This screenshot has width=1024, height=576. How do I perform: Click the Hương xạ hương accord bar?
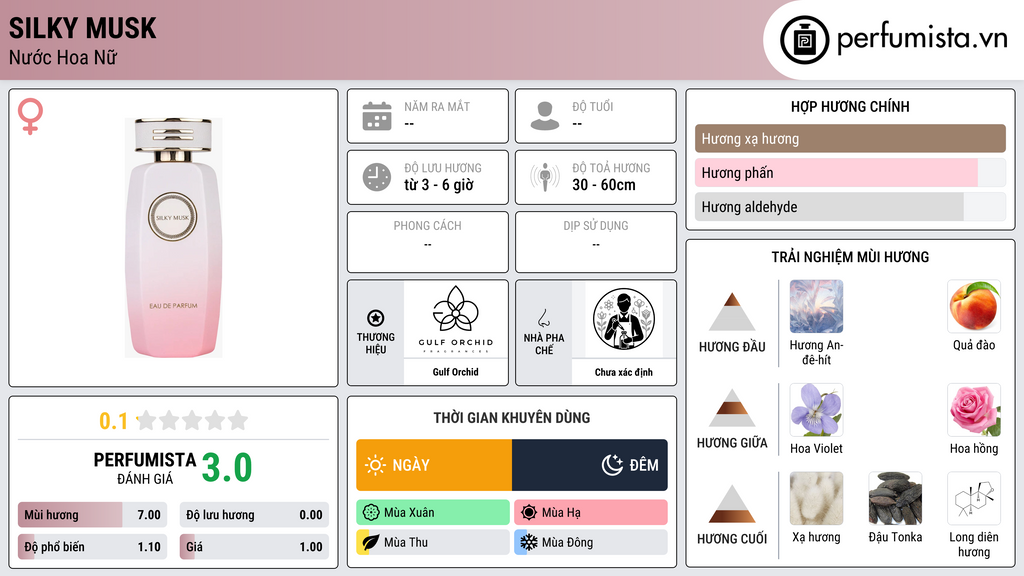point(850,138)
